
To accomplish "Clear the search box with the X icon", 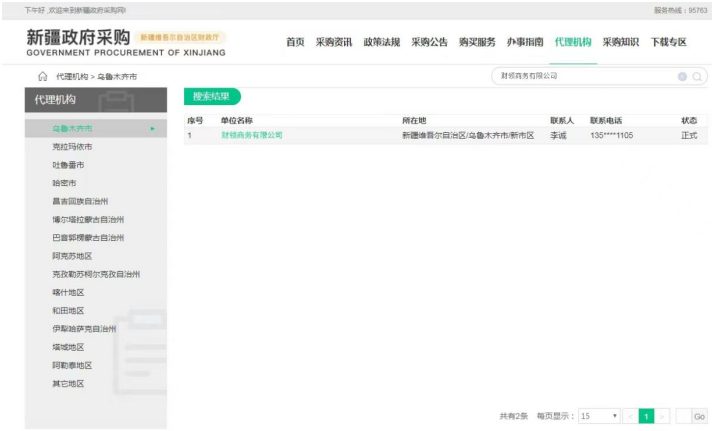I will pyautogui.click(x=682, y=76).
